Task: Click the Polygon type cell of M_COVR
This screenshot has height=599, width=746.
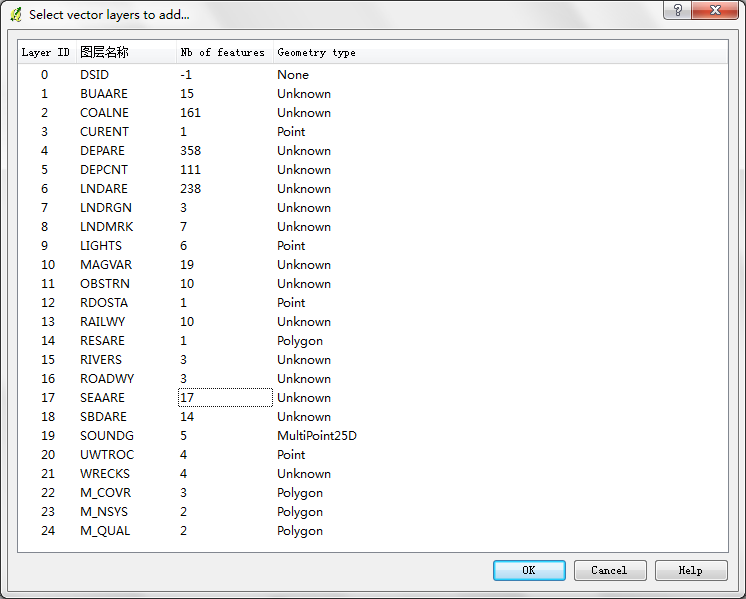Action: [x=300, y=493]
